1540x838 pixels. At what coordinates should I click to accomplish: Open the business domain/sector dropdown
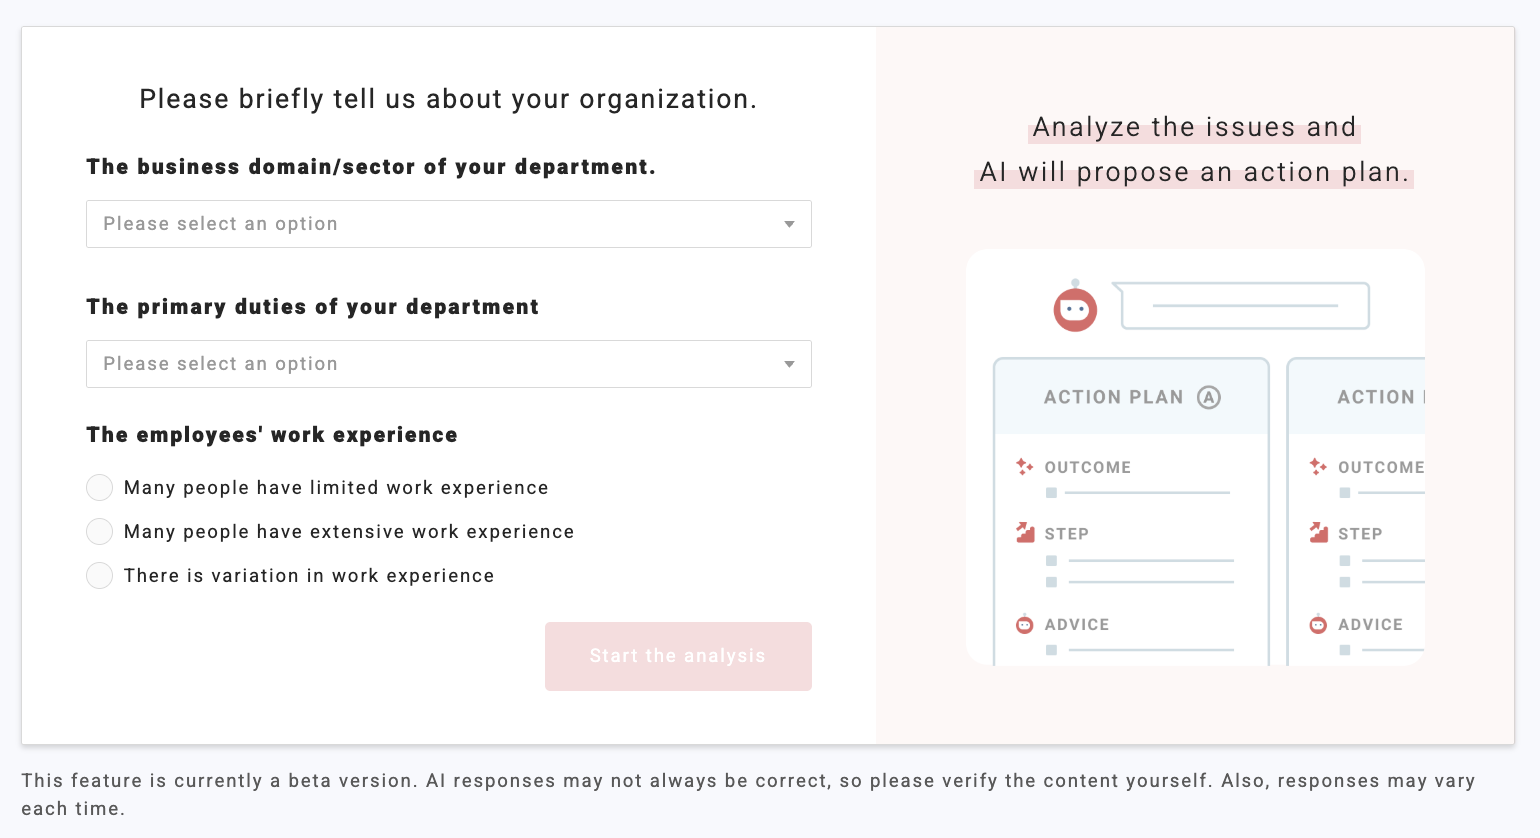pyautogui.click(x=448, y=224)
